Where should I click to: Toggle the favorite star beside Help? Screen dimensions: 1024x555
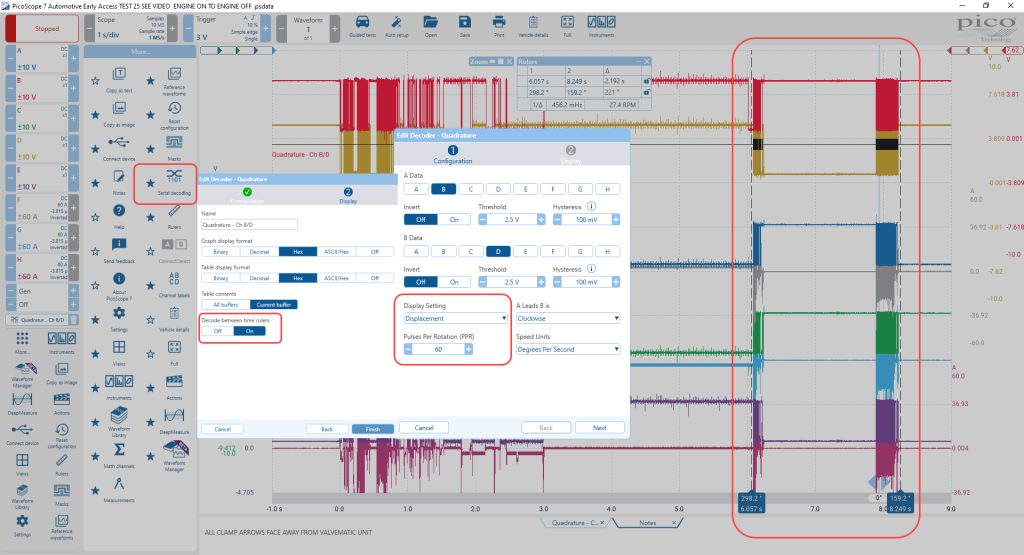click(x=95, y=217)
